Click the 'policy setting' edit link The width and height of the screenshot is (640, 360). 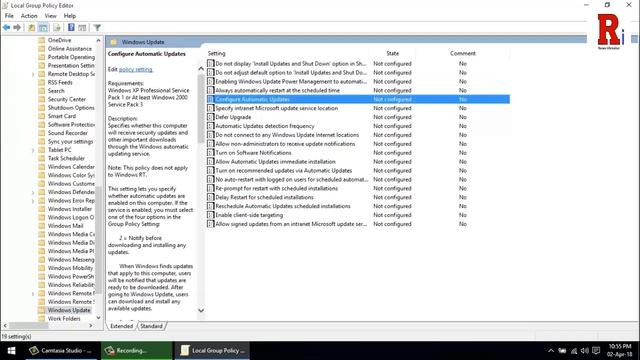[x=136, y=69]
